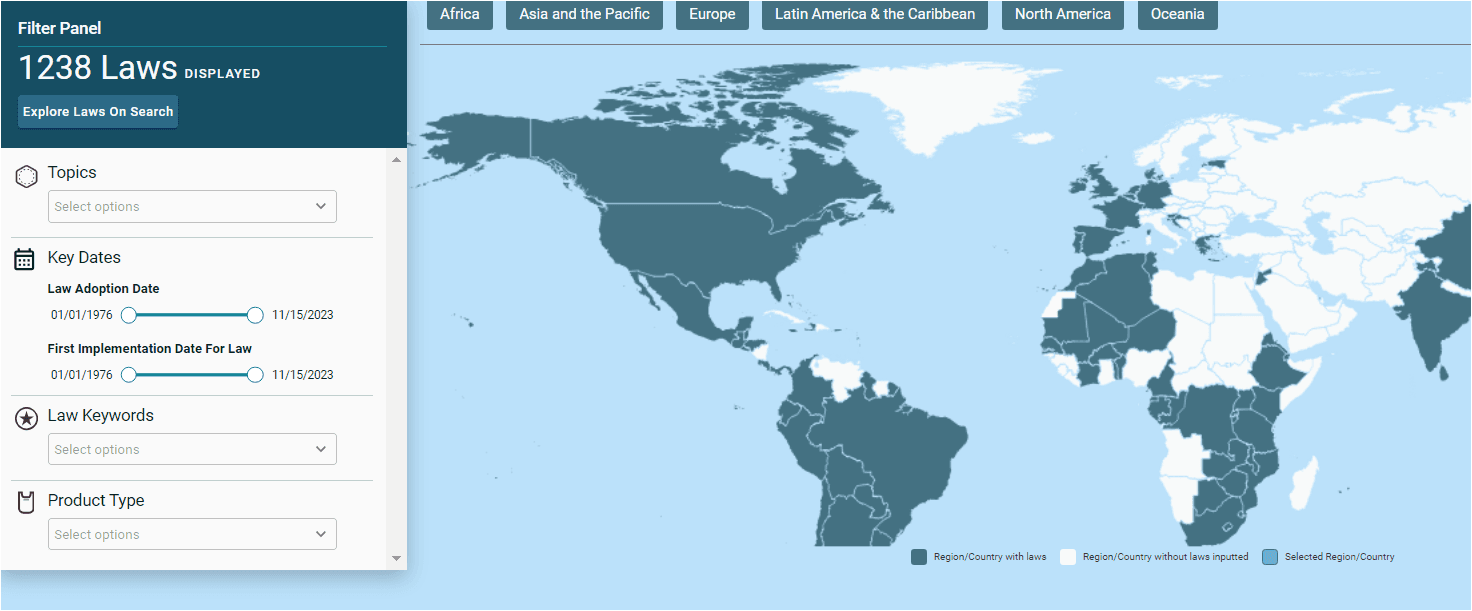Open the Product Type dropdown
This screenshot has height=611, width=1472.
pyautogui.click(x=192, y=535)
